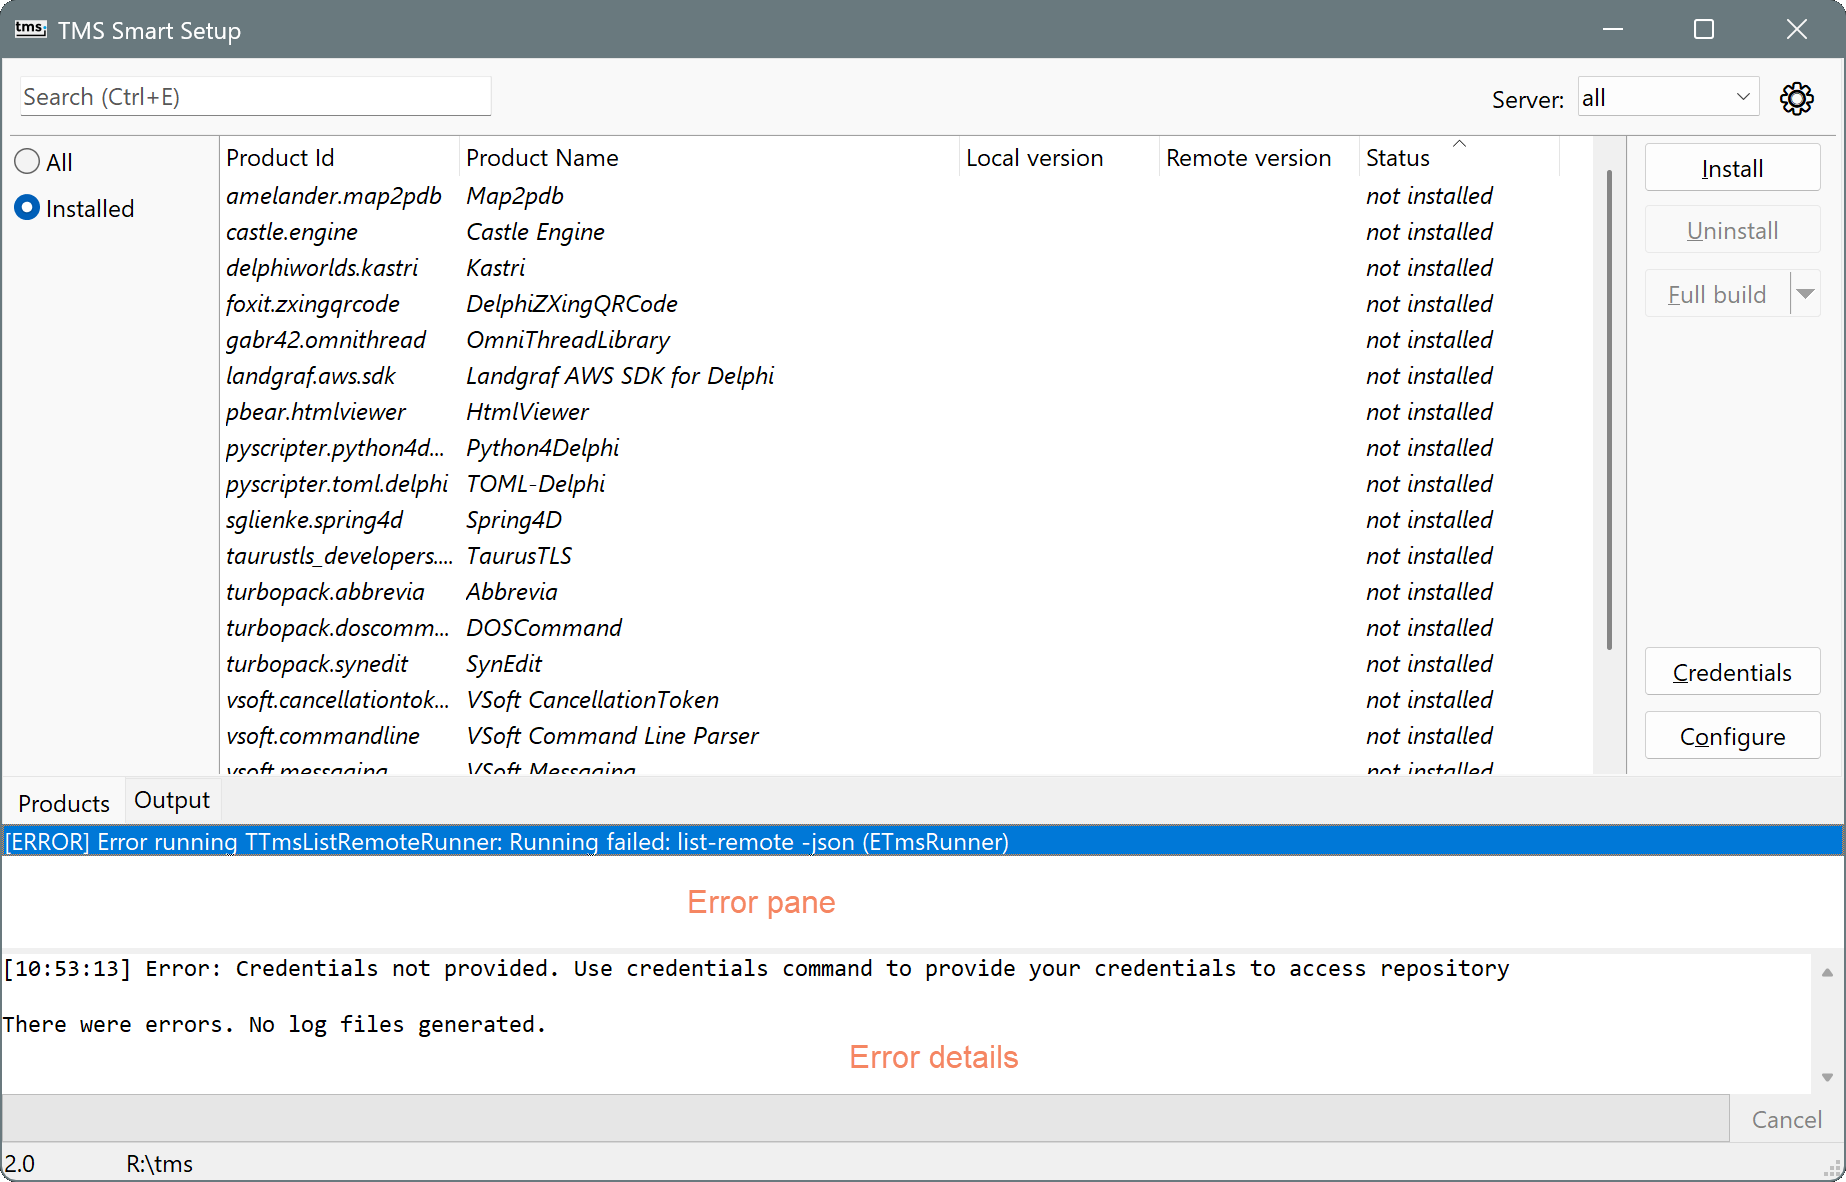Click the Status column header to sort
The image size is (1846, 1182).
point(1398,157)
